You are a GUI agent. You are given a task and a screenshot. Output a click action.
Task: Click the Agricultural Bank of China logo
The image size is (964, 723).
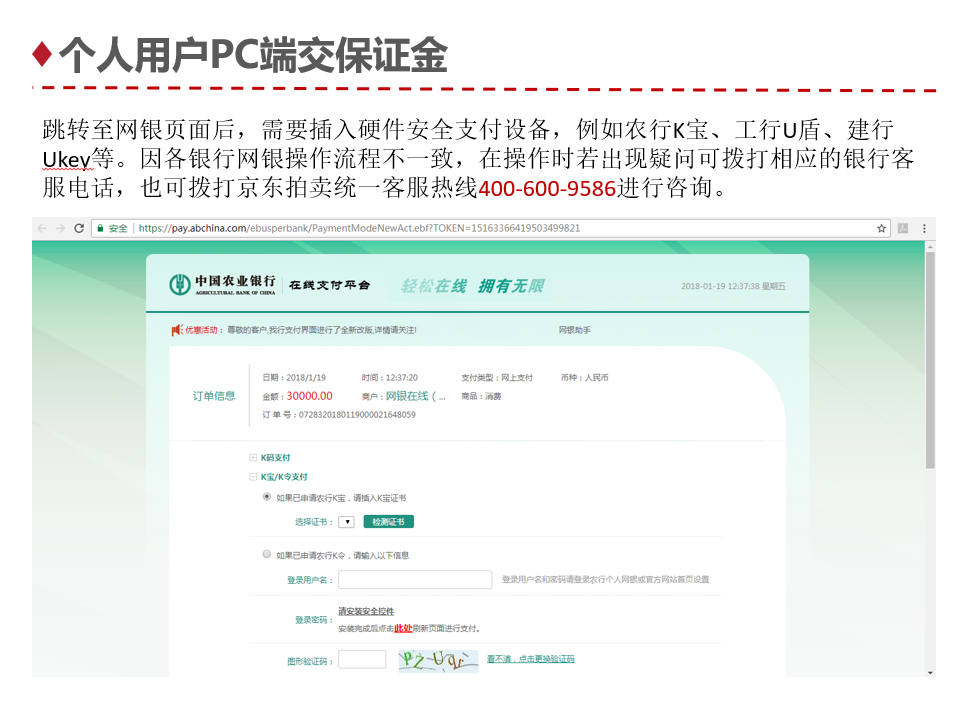tap(223, 285)
